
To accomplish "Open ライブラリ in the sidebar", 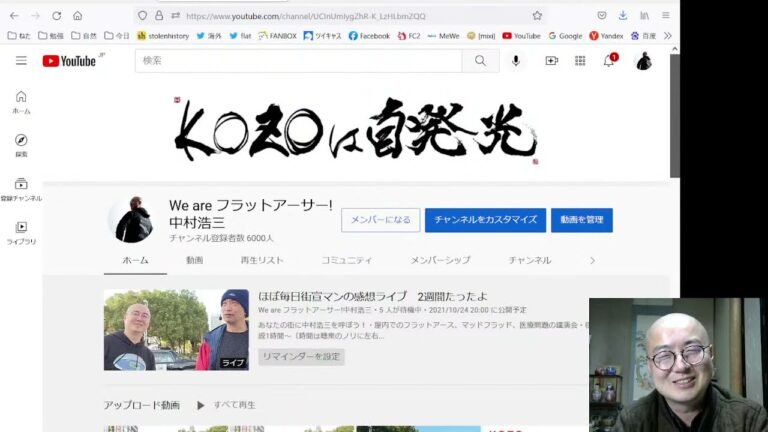I will (x=21, y=233).
